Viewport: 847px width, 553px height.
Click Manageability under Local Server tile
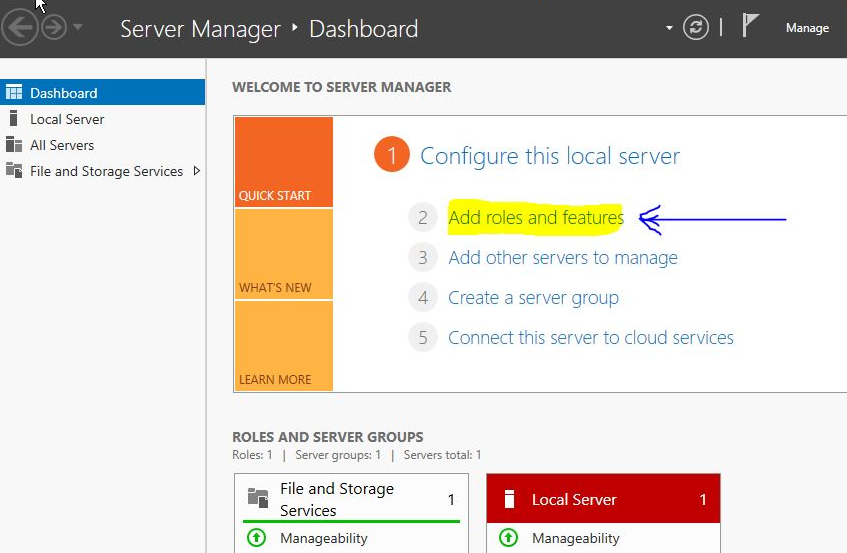[x=575, y=538]
